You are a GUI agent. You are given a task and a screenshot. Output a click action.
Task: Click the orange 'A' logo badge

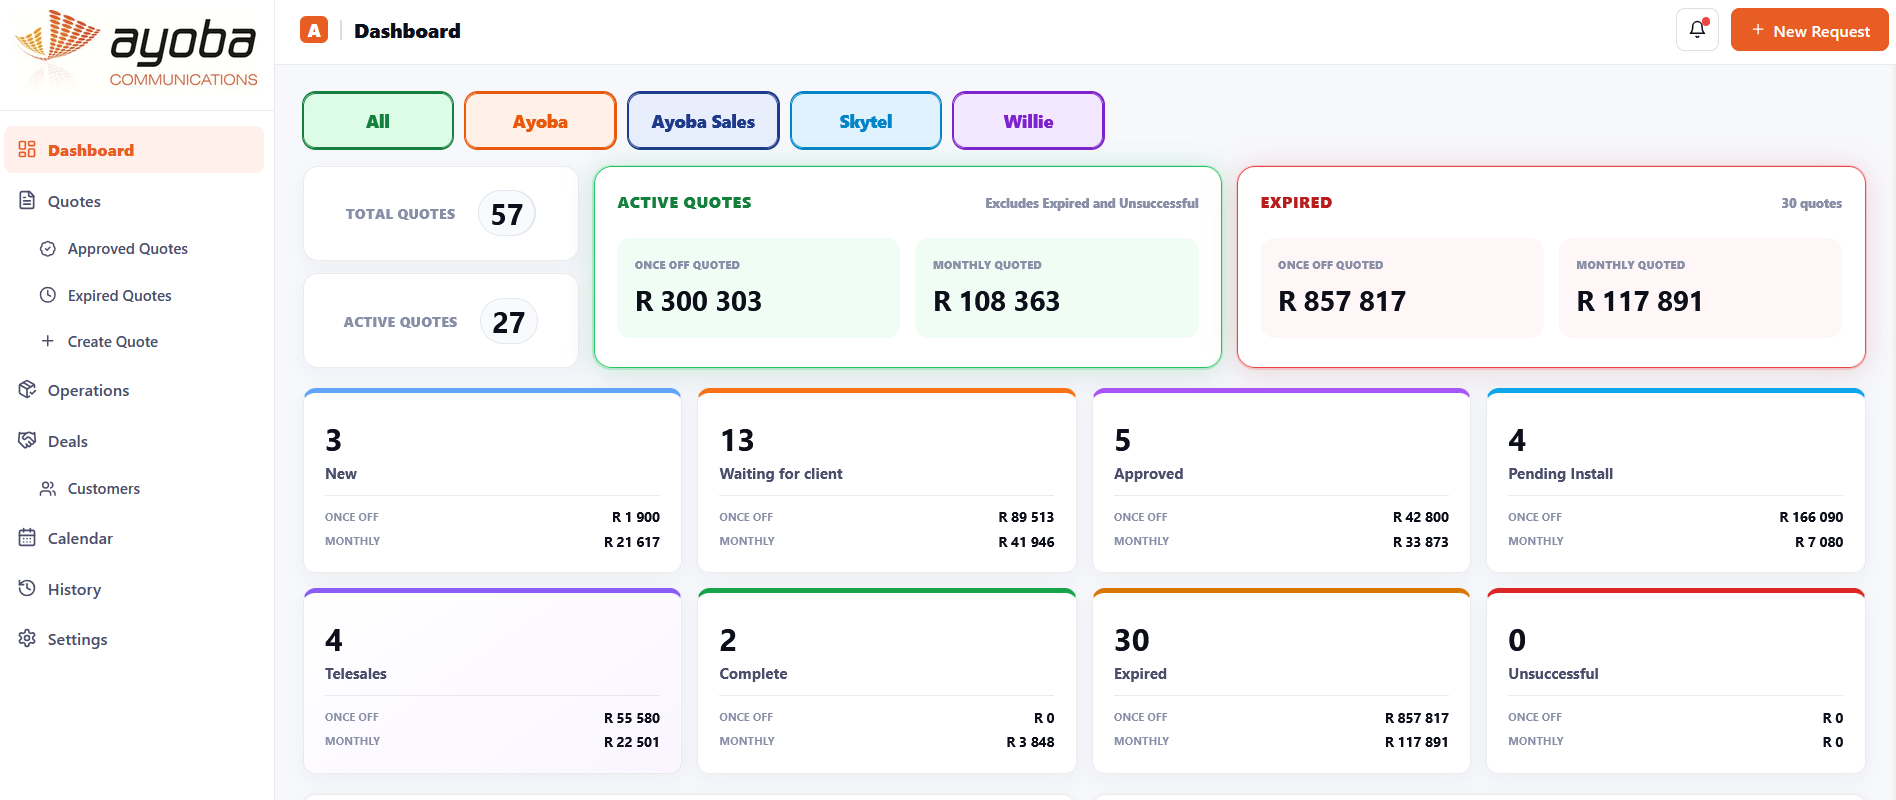click(314, 30)
